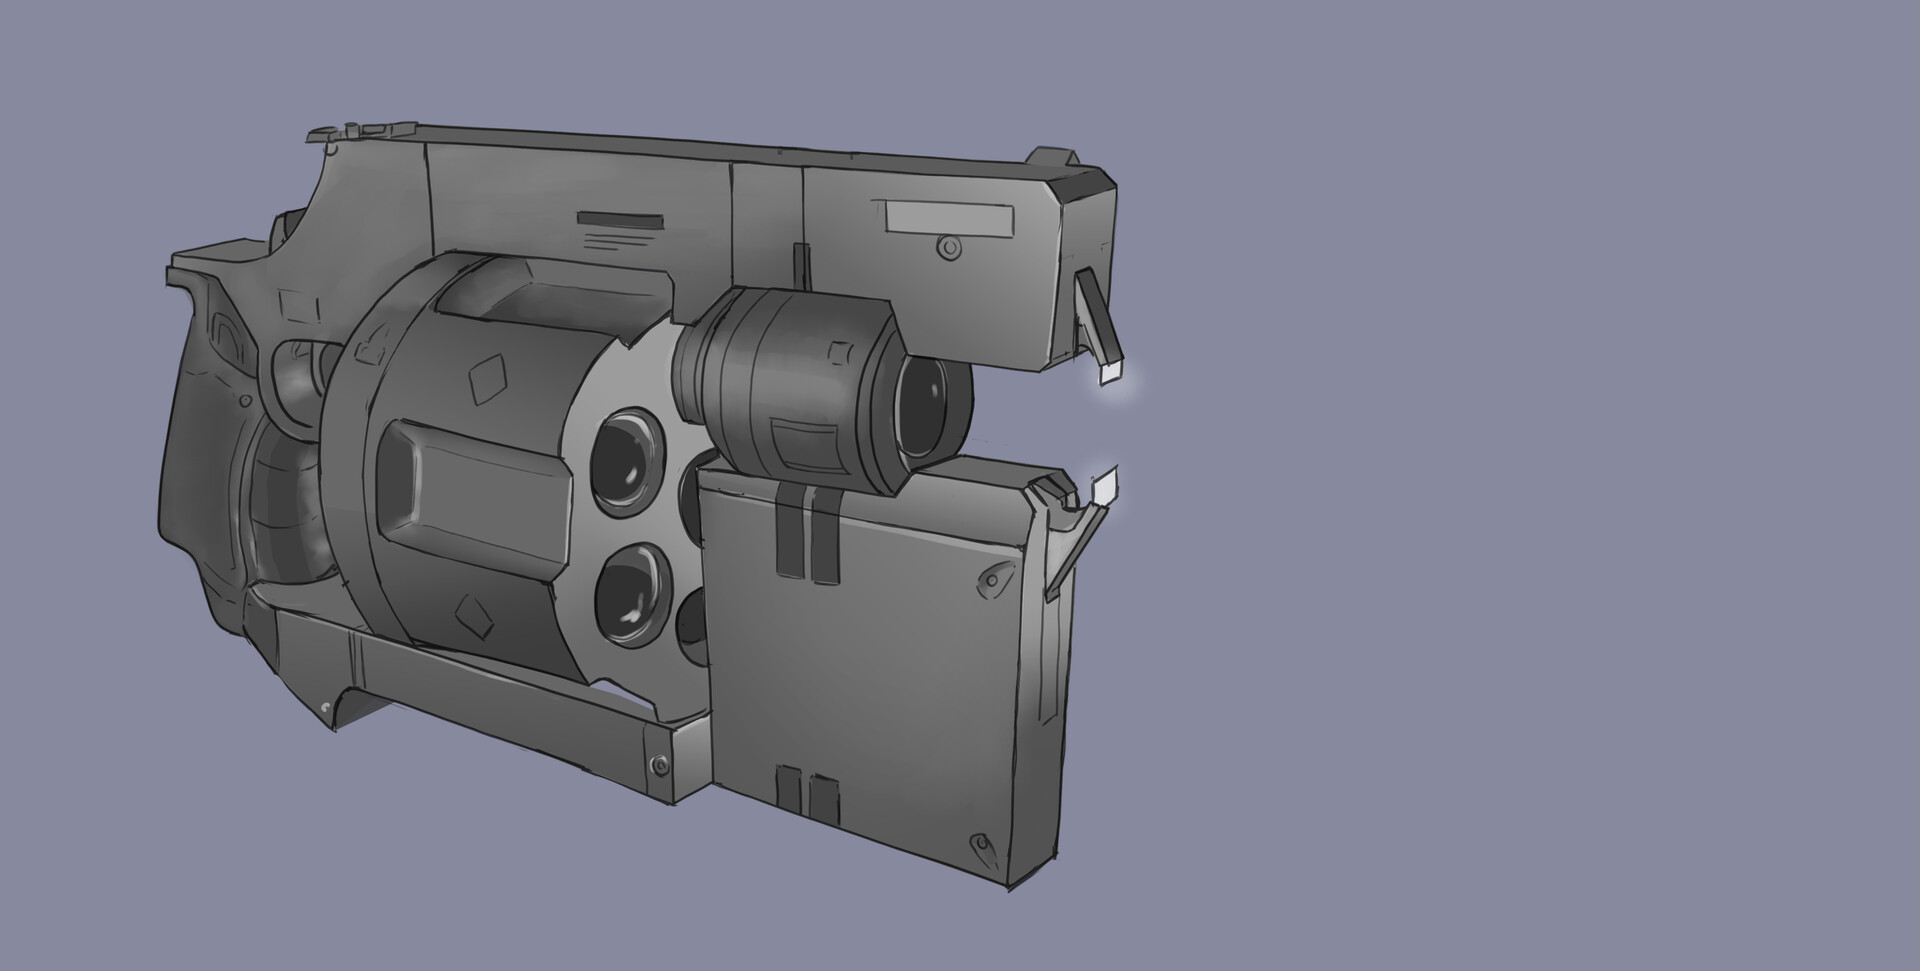The image size is (1920, 971).
Task: Click the small square marking on the barrel housing
Action: [x=840, y=354]
